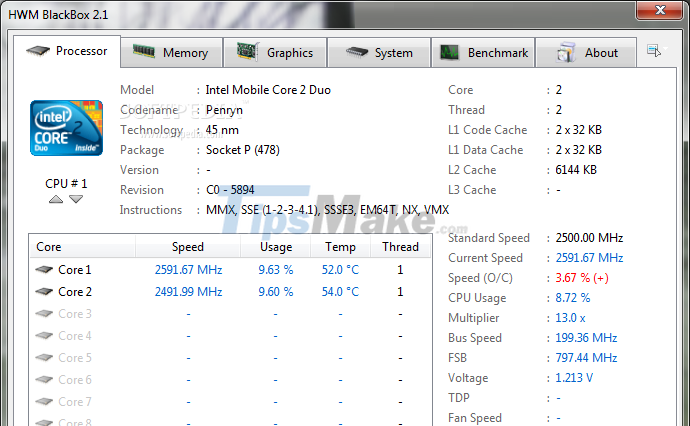Click revision value C0 - 5894

[230, 190]
